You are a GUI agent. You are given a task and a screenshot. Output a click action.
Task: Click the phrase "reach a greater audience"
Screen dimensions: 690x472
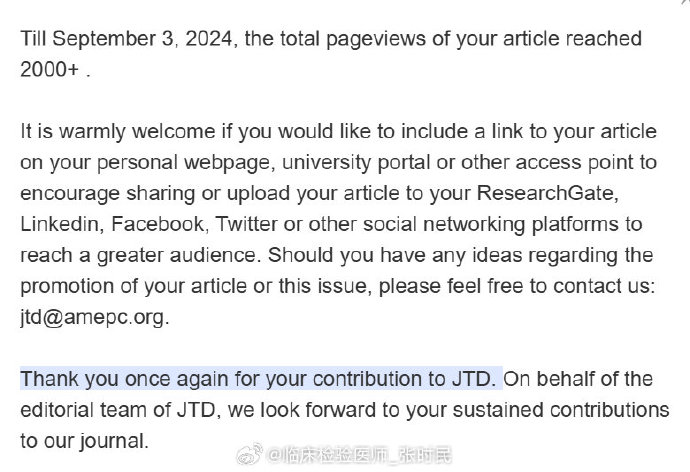[138, 256]
